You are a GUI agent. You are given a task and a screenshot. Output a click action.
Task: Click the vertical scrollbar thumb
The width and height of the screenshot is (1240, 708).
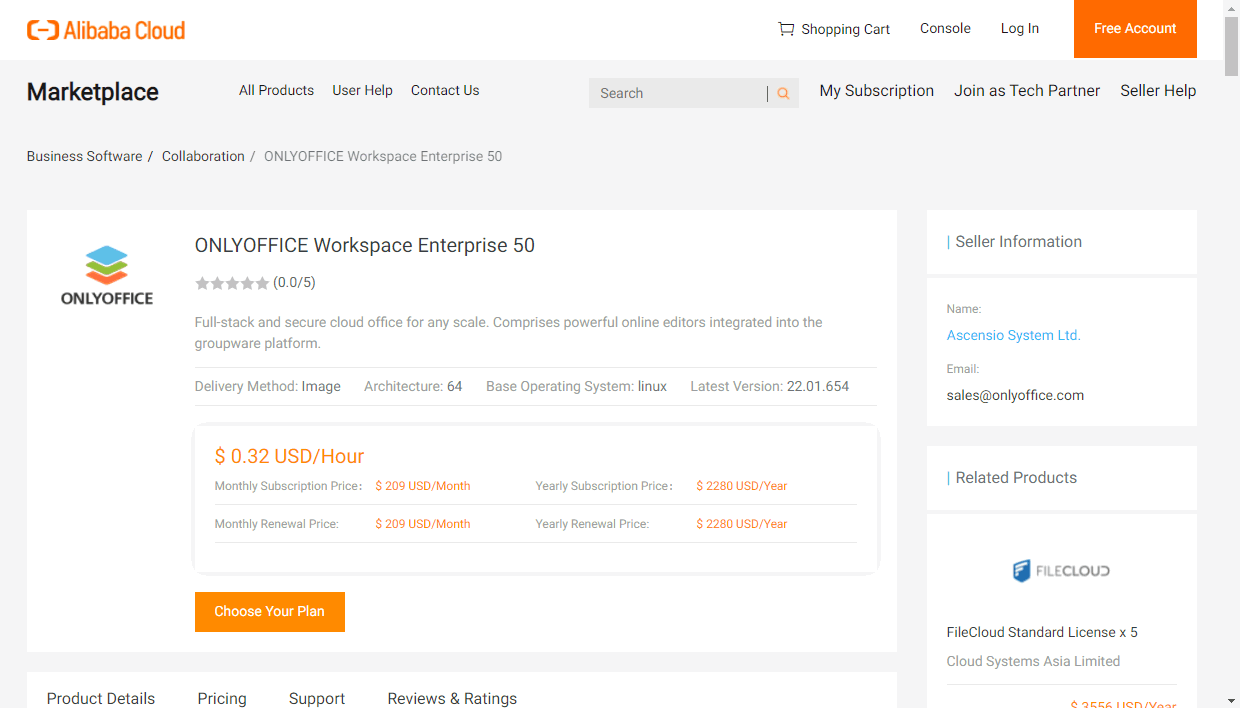pyautogui.click(x=1231, y=46)
